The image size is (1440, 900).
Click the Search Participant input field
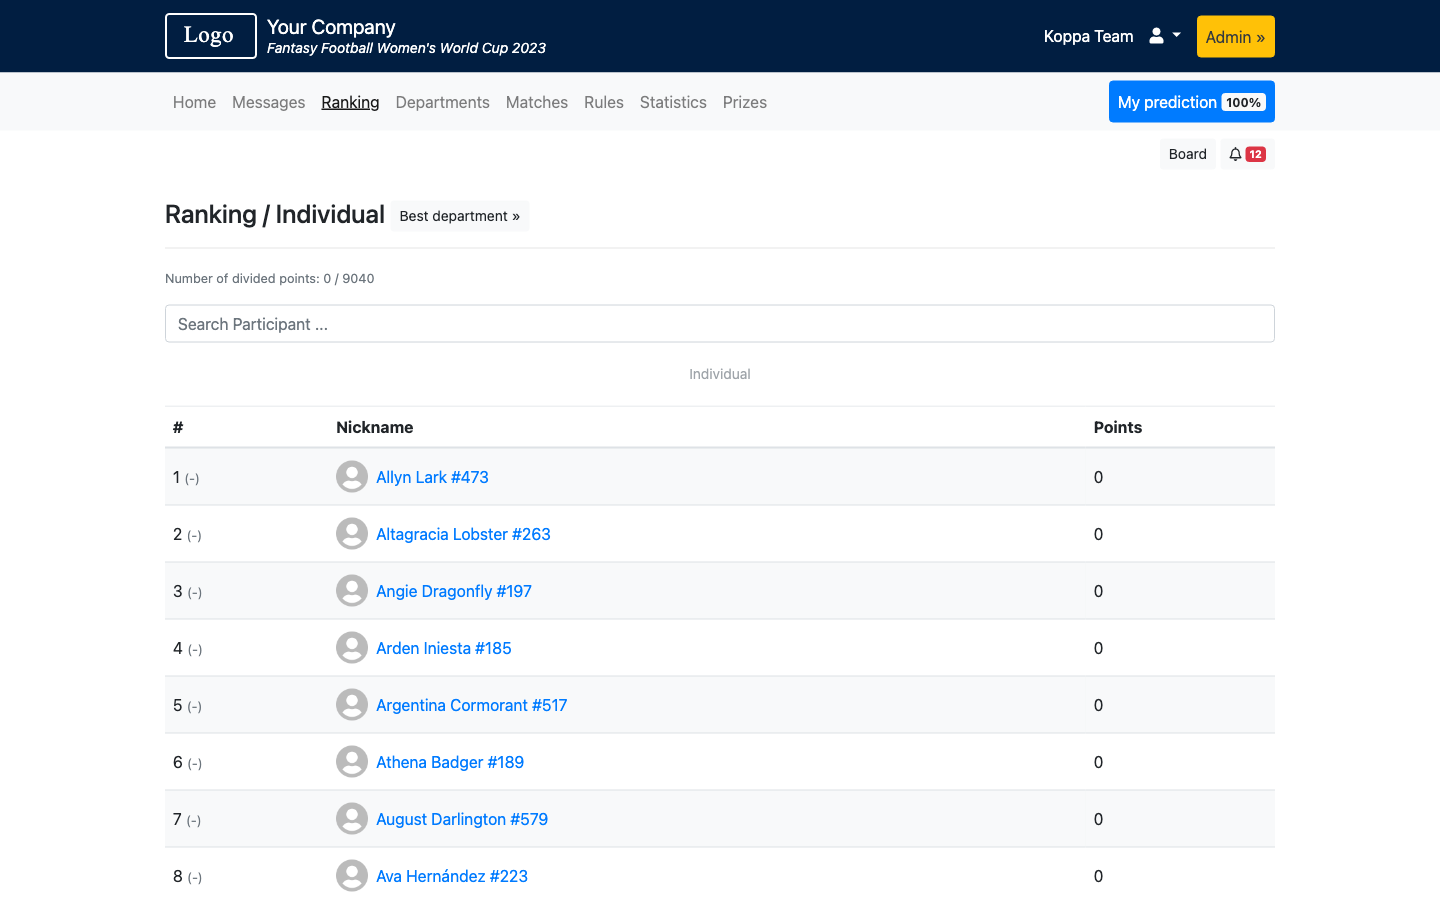[x=719, y=324]
